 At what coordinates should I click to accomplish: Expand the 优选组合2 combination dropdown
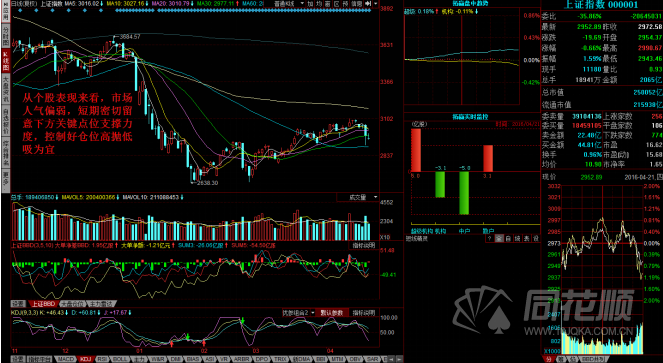tap(299, 313)
